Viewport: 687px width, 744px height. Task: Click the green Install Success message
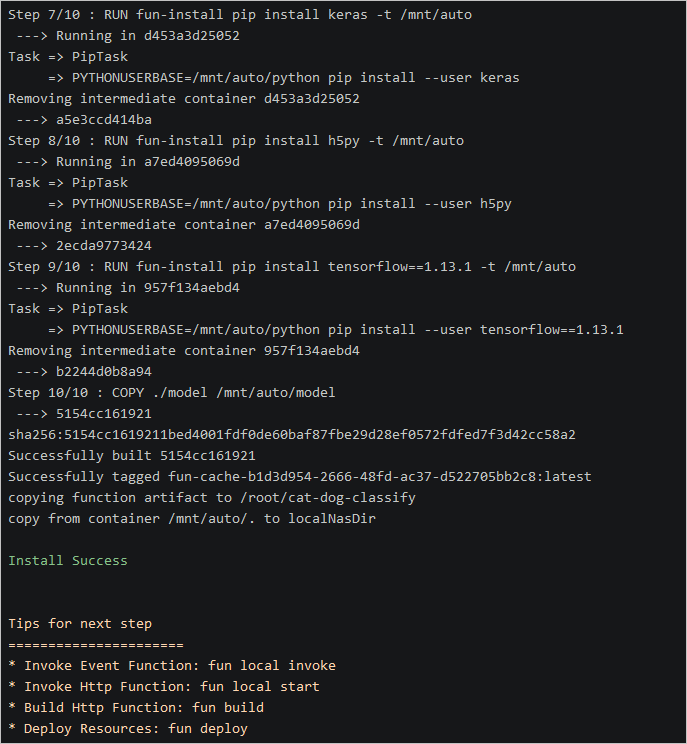pos(68,561)
